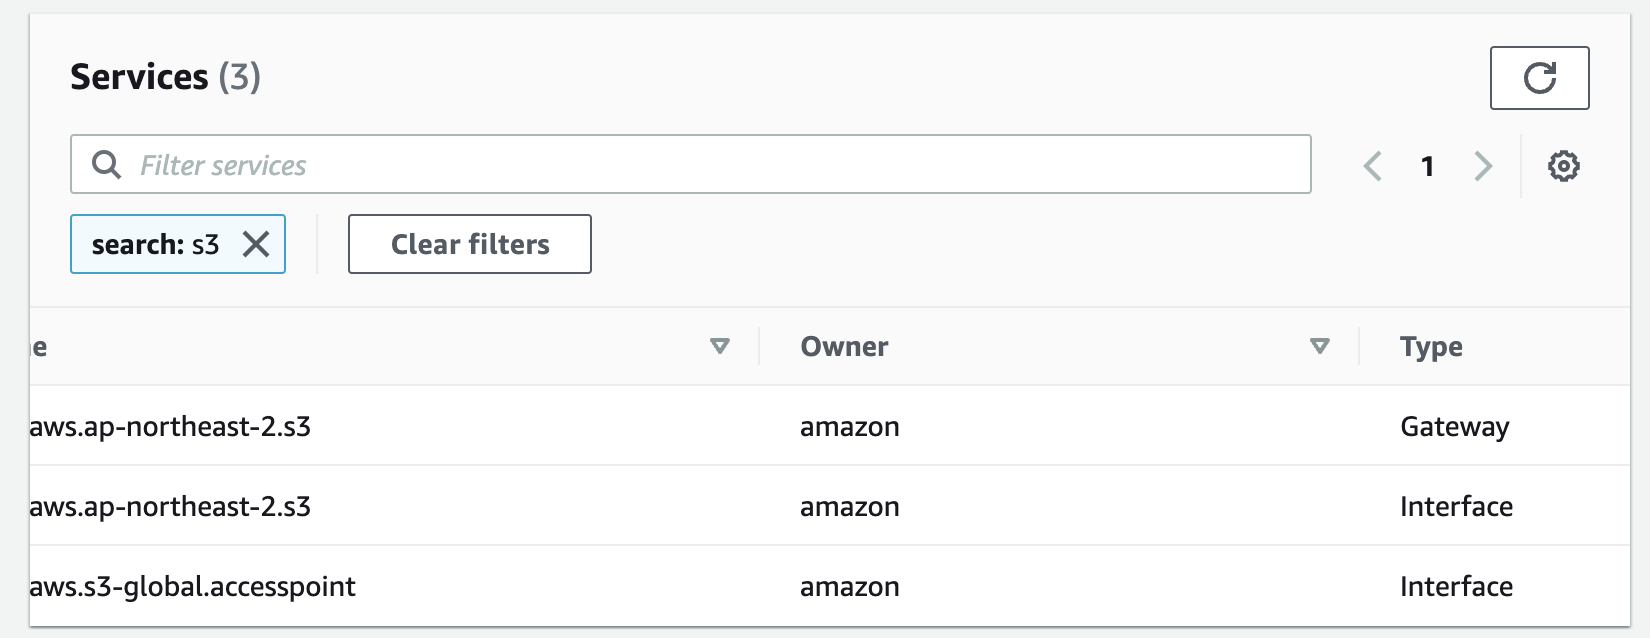
Task: Click the Type column header
Action: [1431, 347]
